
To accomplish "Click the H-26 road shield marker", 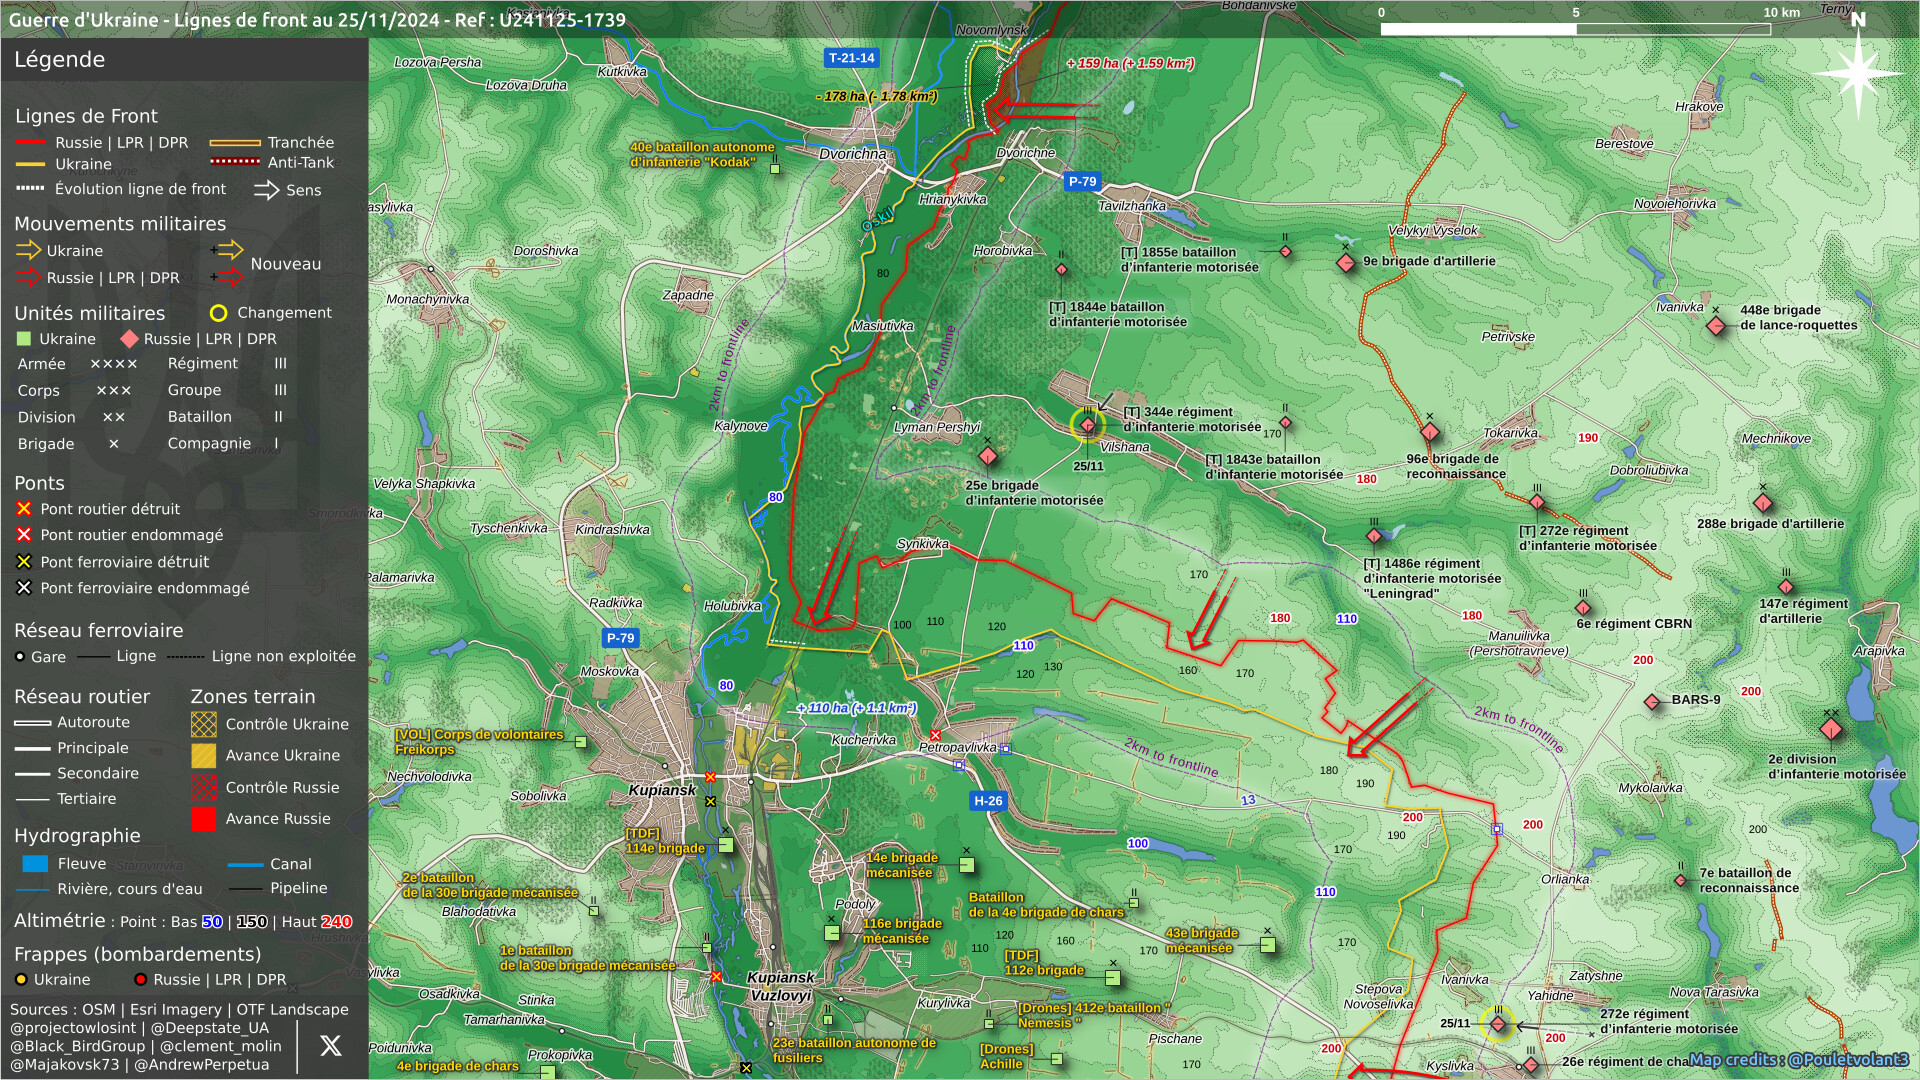I will [988, 801].
